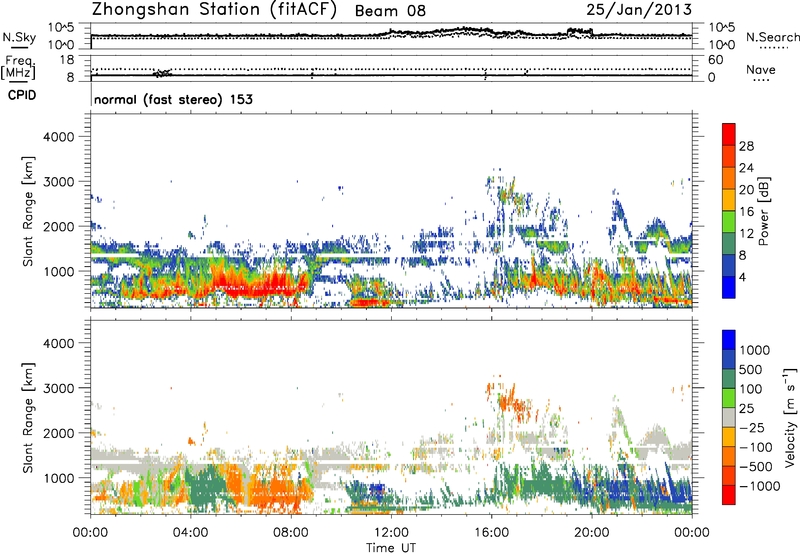This screenshot has height=554, width=800.
Task: Pick the blue top segment of velocity colorbar
Action: [x=729, y=340]
